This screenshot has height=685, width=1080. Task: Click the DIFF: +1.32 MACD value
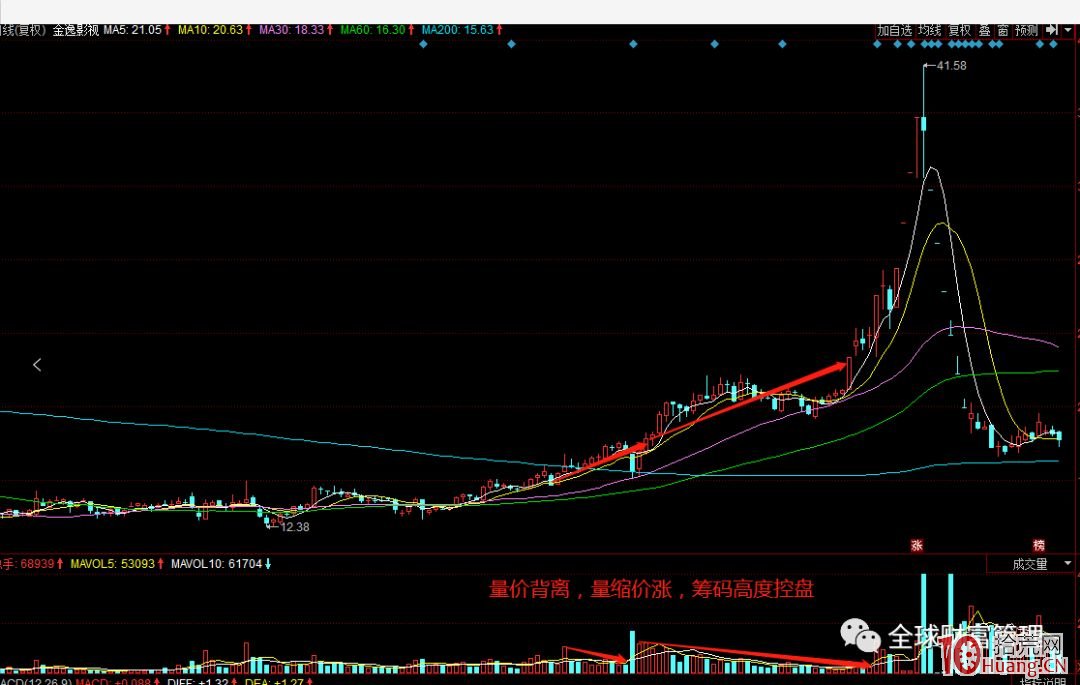[x=198, y=682]
